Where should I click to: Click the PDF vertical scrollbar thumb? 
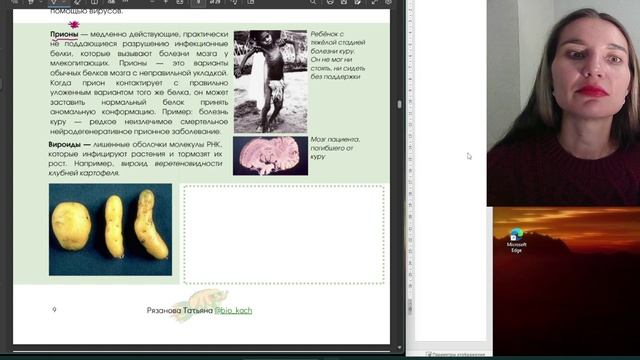[x=399, y=104]
